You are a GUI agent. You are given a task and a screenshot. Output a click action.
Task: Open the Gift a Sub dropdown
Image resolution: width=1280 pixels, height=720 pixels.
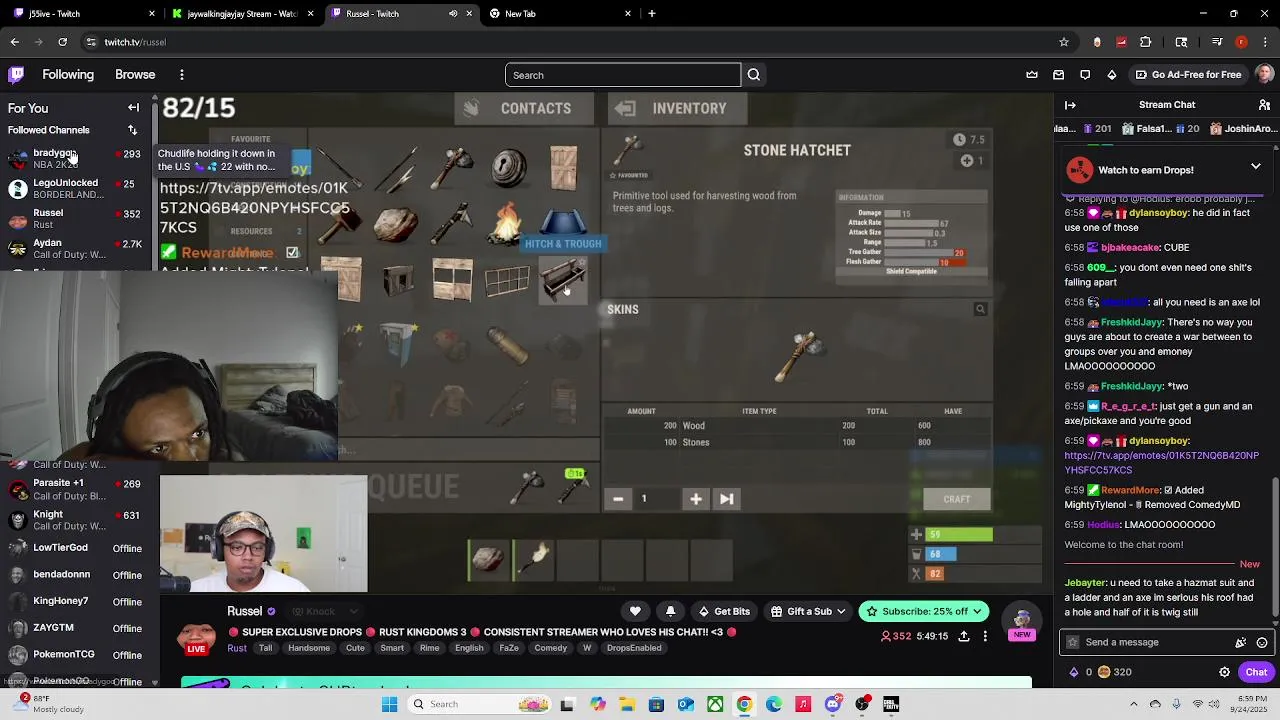pyautogui.click(x=808, y=611)
